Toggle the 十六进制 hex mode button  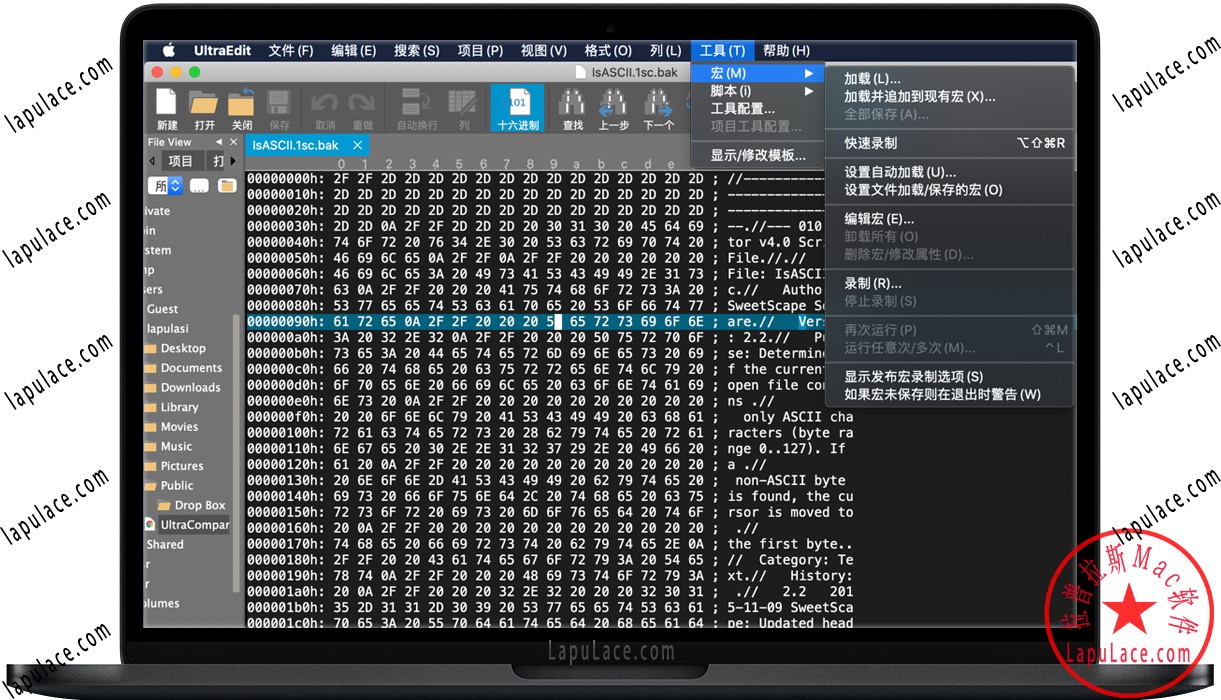click(x=517, y=107)
